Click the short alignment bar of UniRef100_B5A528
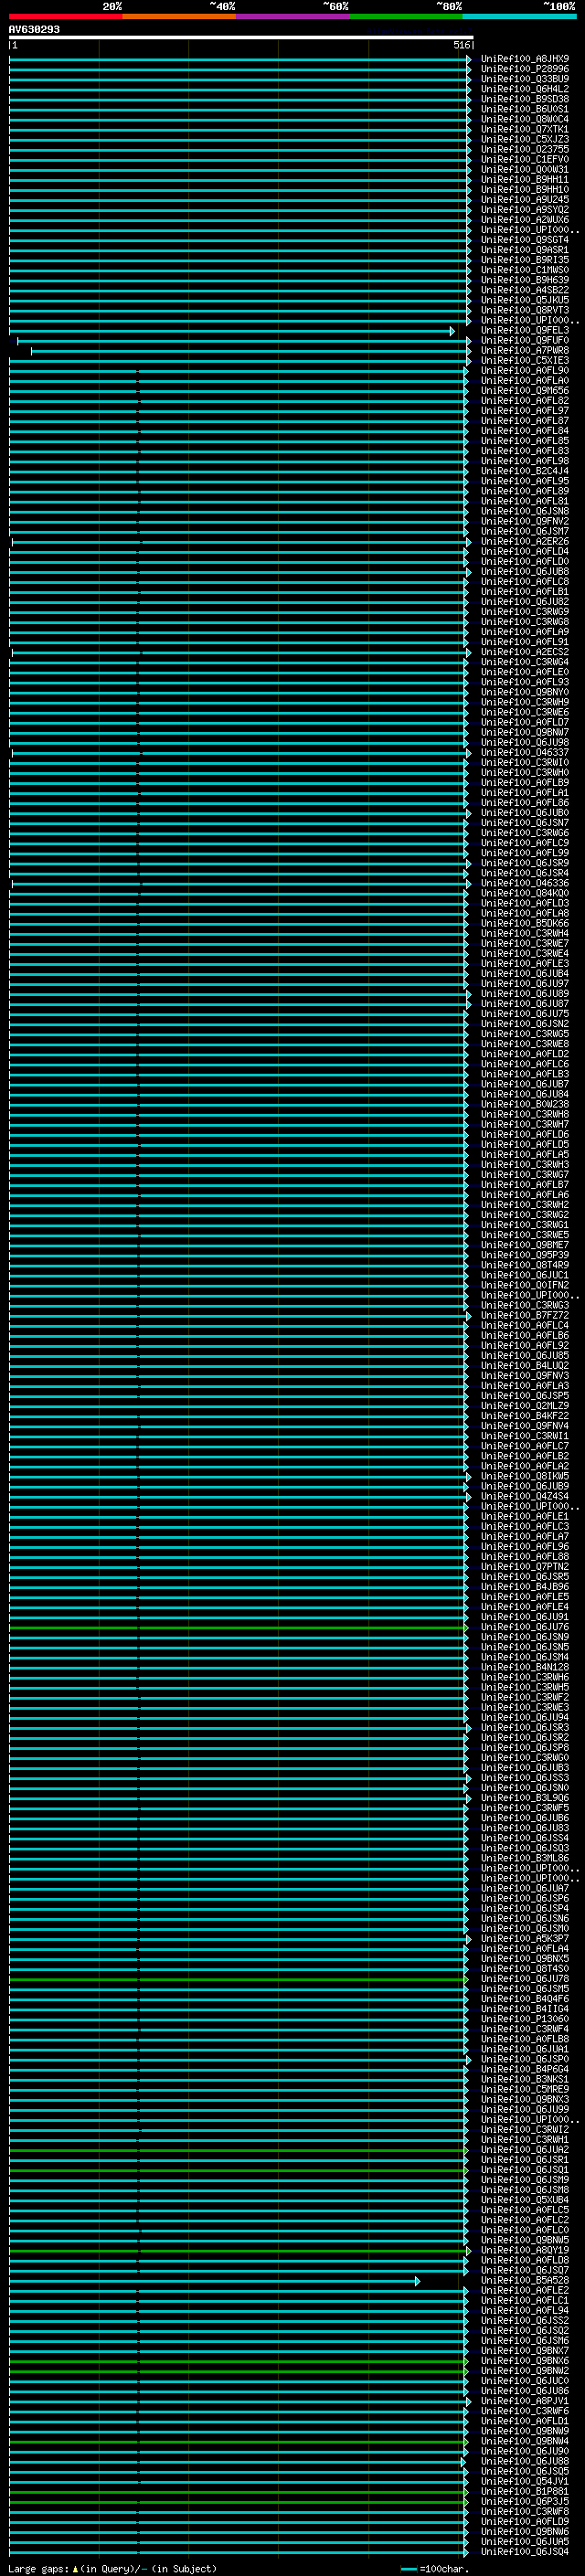 (x=215, y=2281)
